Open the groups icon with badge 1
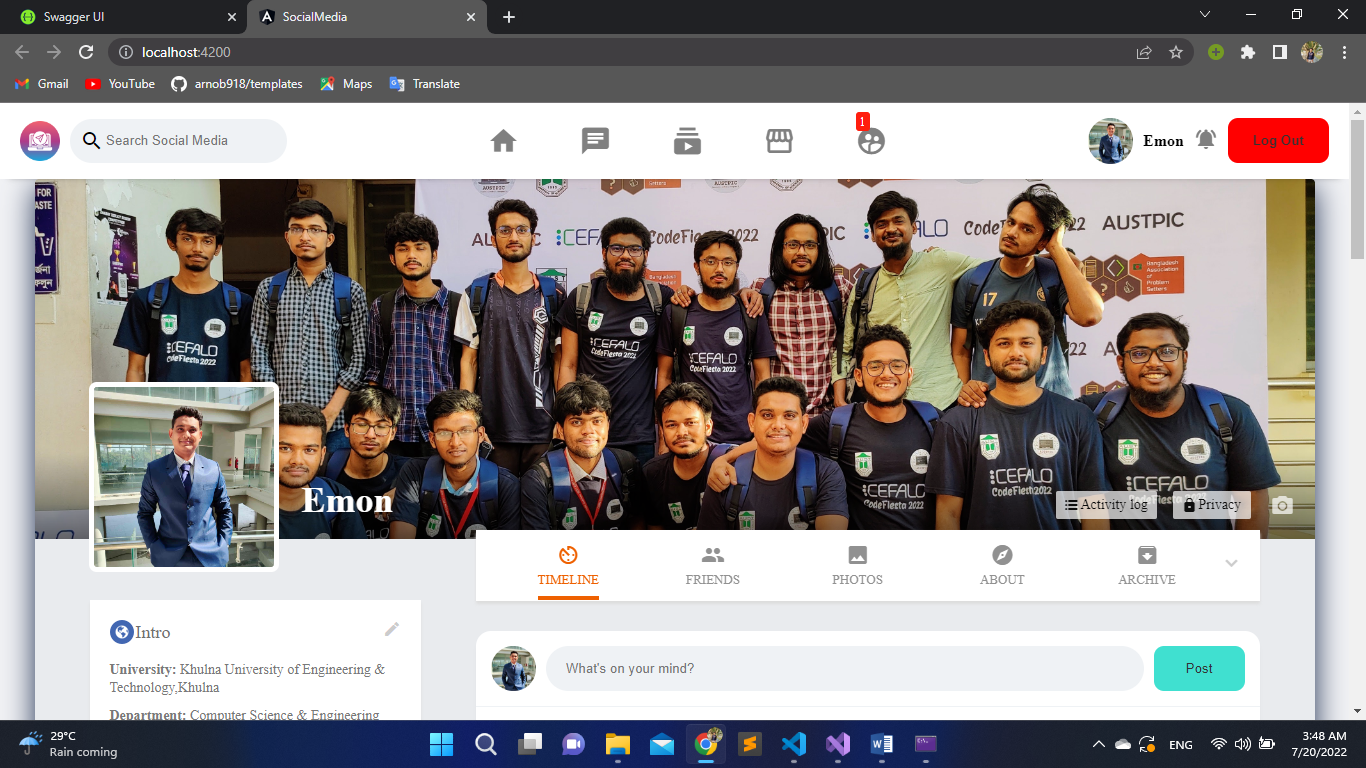 (x=871, y=141)
